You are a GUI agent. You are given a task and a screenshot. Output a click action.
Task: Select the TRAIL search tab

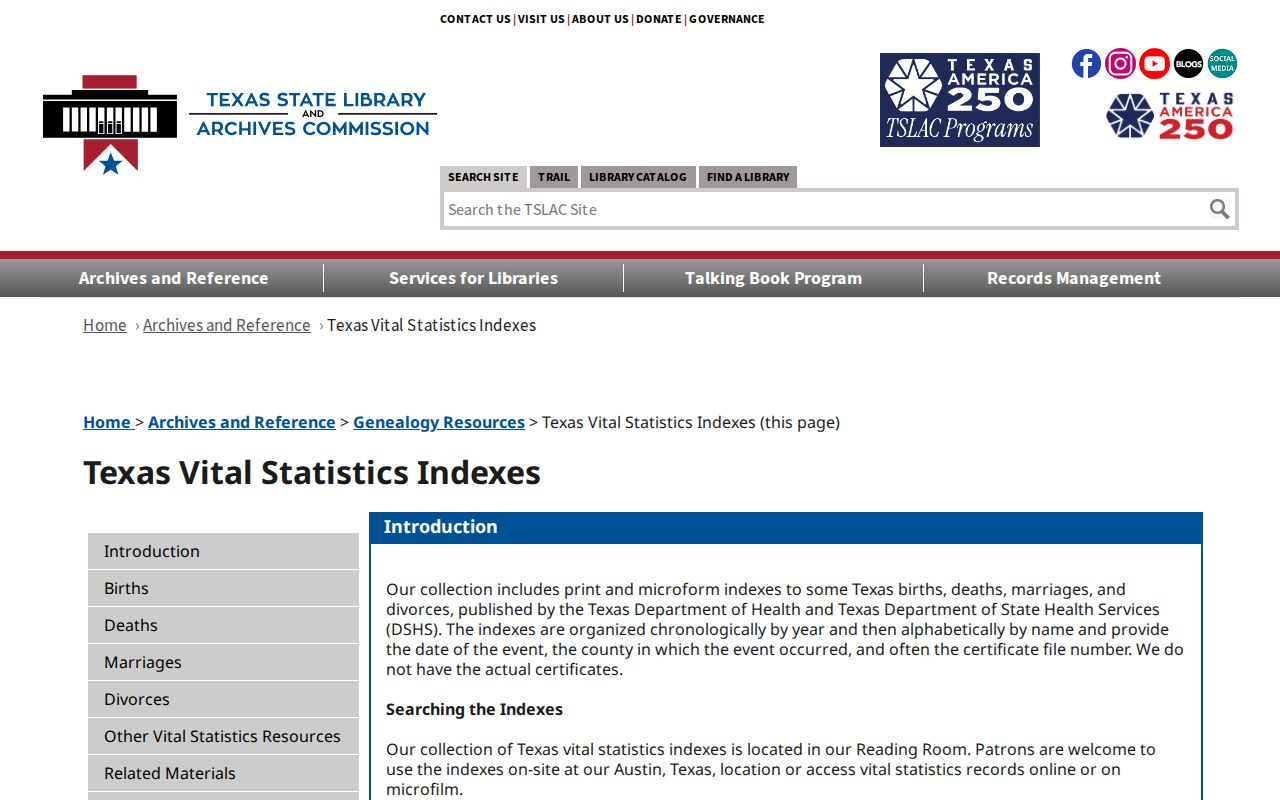click(x=554, y=177)
